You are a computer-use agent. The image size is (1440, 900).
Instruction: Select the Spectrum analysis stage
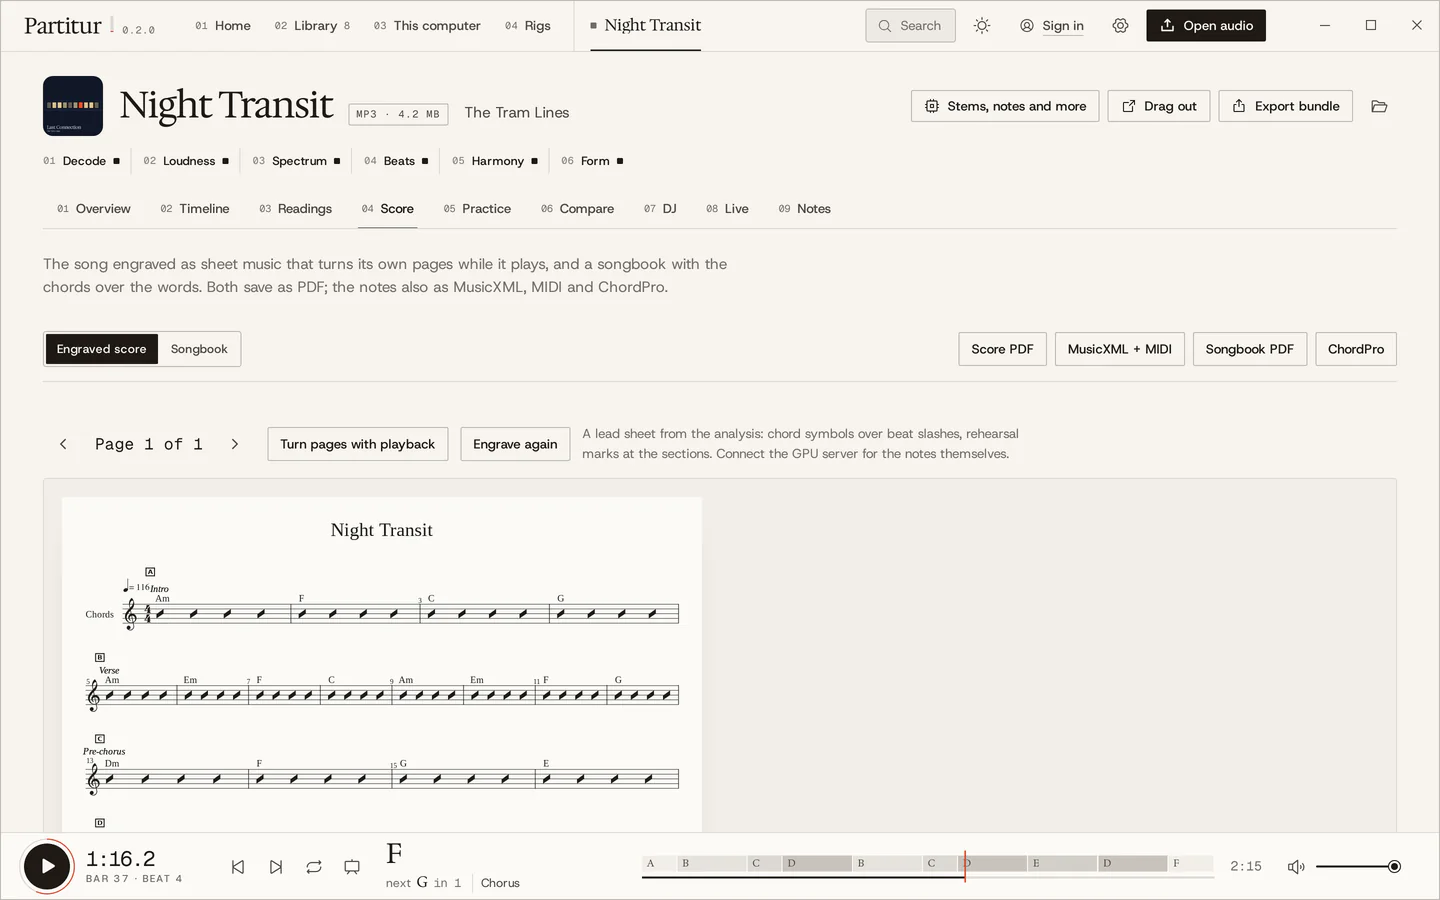coord(296,161)
